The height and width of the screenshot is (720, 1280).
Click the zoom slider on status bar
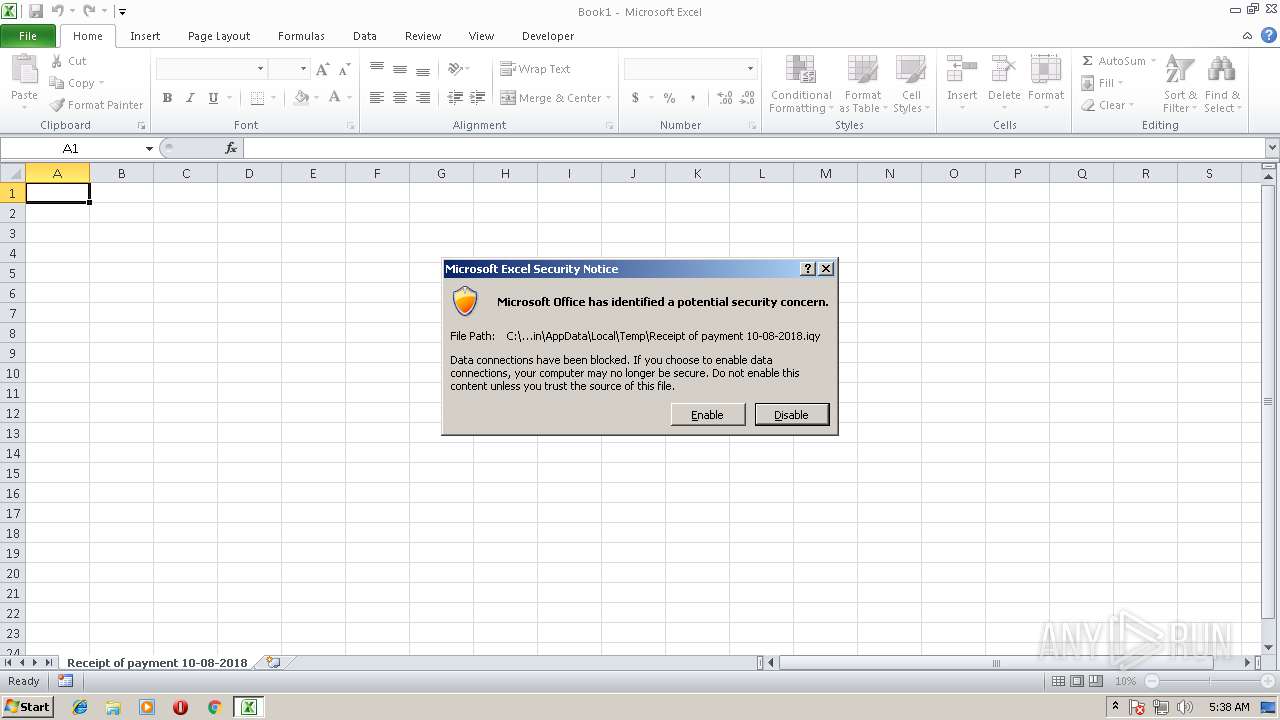[1208, 681]
